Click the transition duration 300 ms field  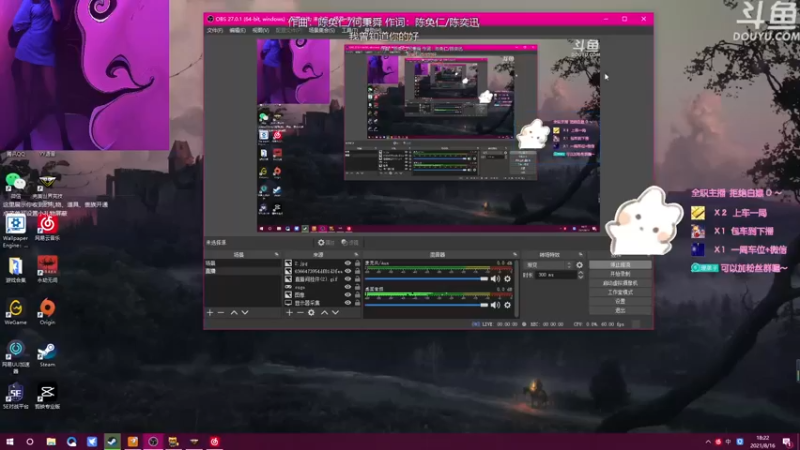[555, 275]
